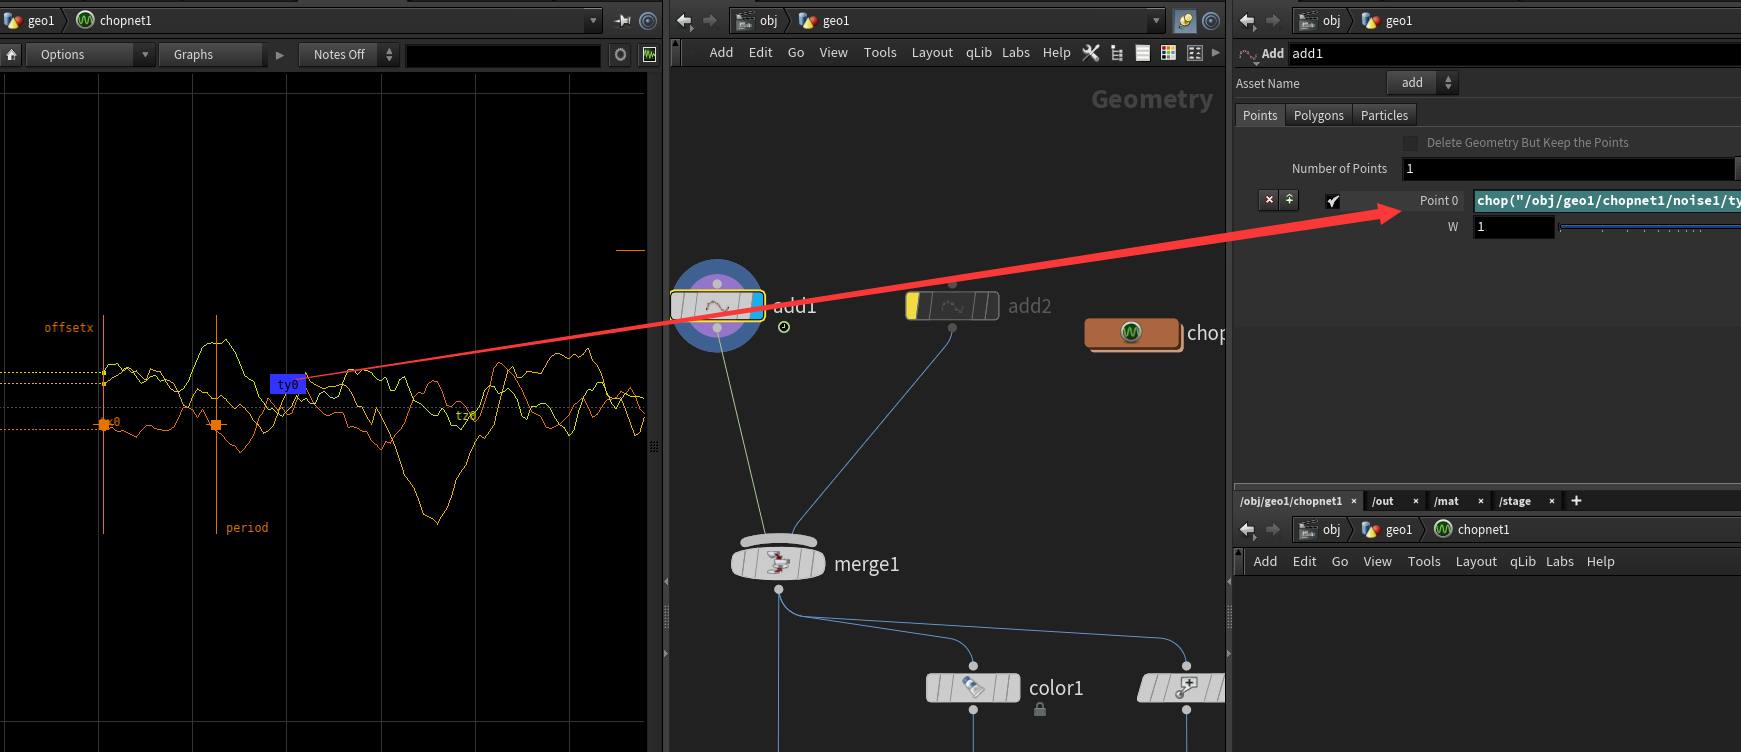The height and width of the screenshot is (752, 1741).
Task: Open the Options dropdown in channel viewer
Action: pos(89,55)
